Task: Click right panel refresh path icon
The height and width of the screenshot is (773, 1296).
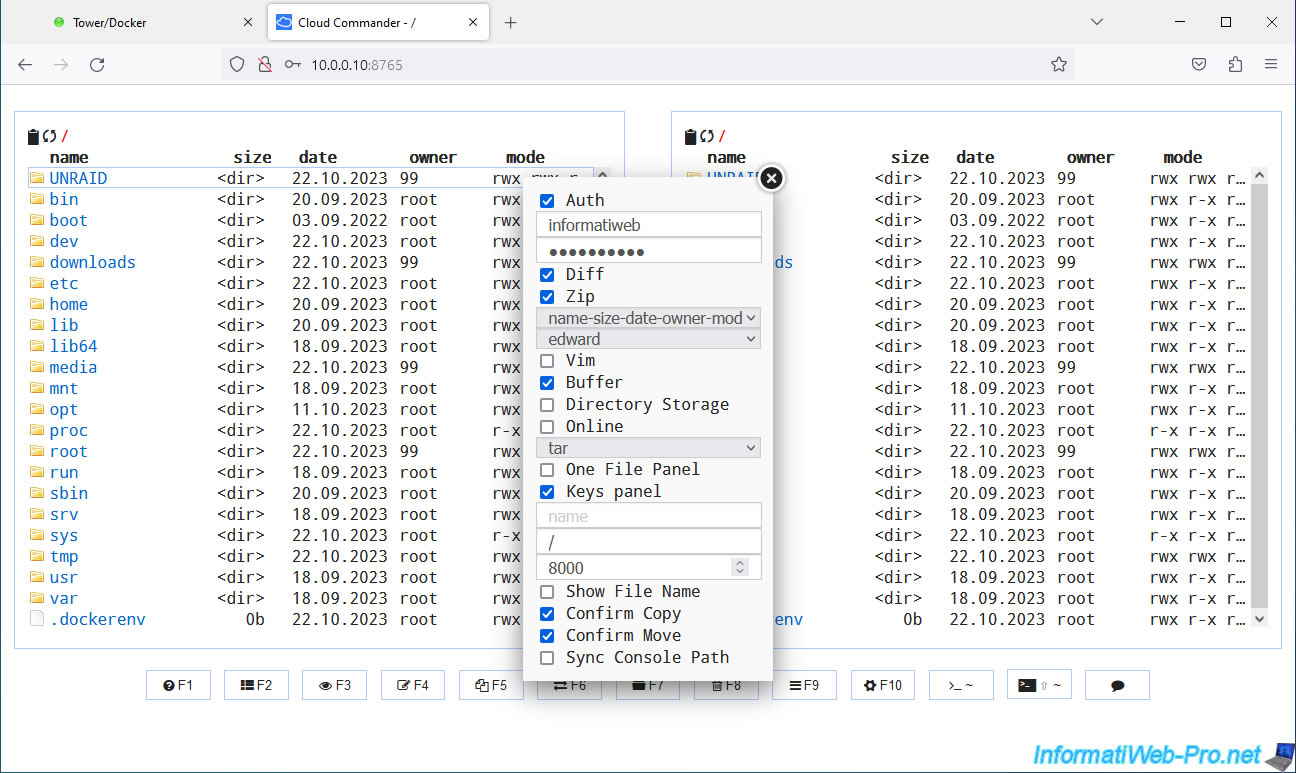Action: (706, 137)
